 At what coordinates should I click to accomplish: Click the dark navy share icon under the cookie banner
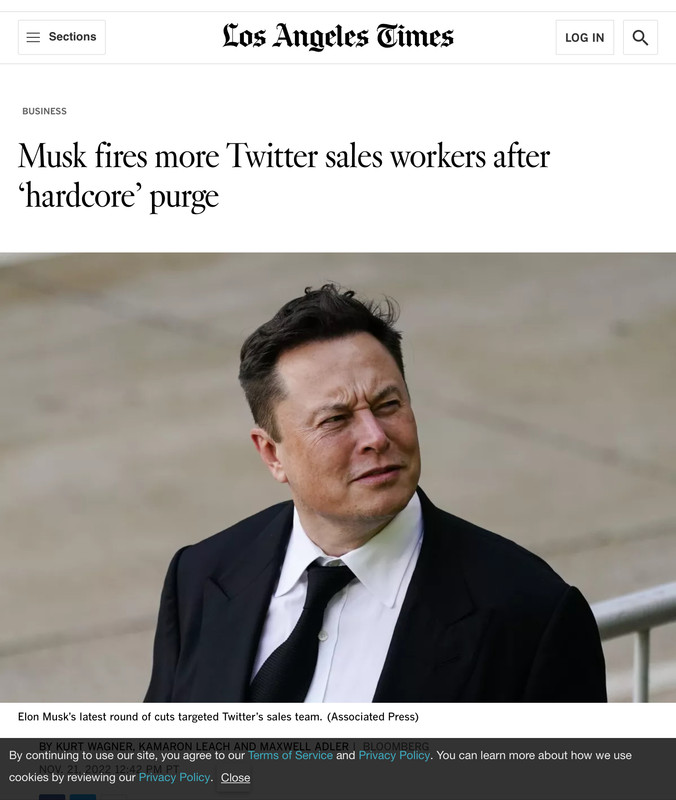tap(52, 796)
